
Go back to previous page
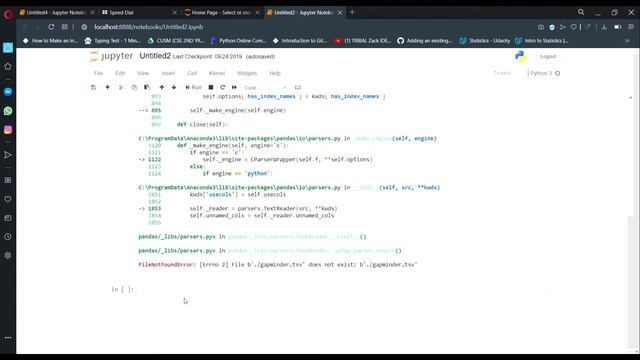pos(25,27)
